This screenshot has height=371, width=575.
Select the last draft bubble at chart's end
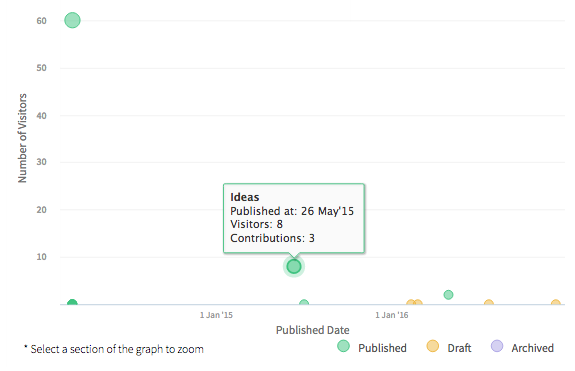tap(556, 303)
